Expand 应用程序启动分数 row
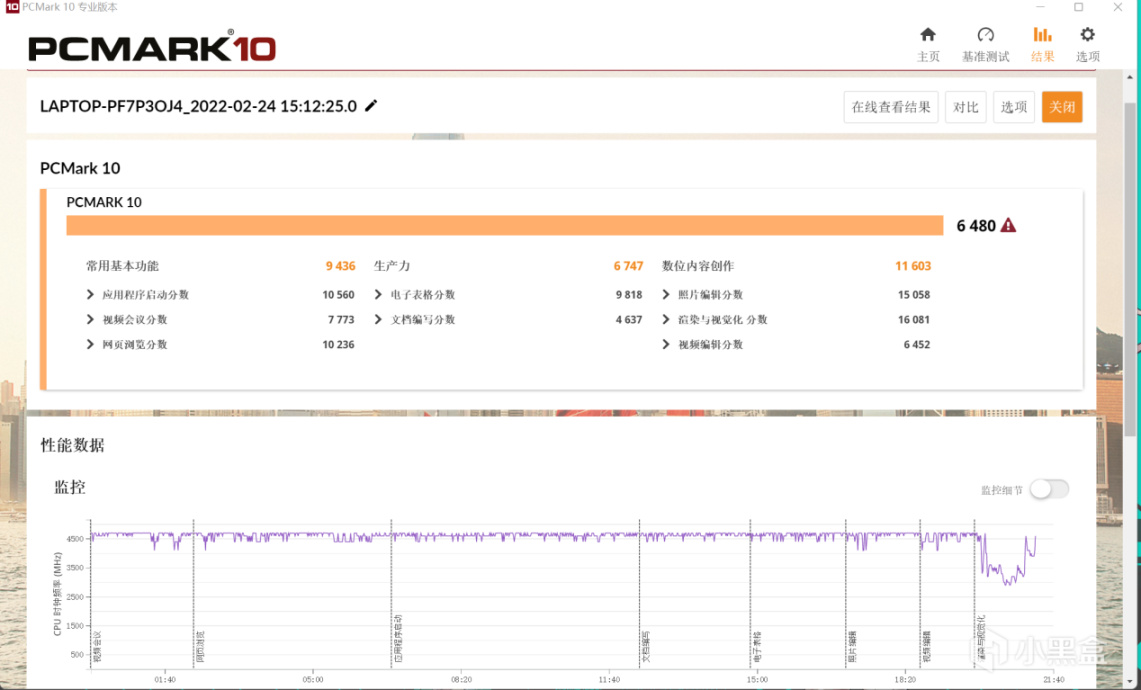 coord(90,295)
